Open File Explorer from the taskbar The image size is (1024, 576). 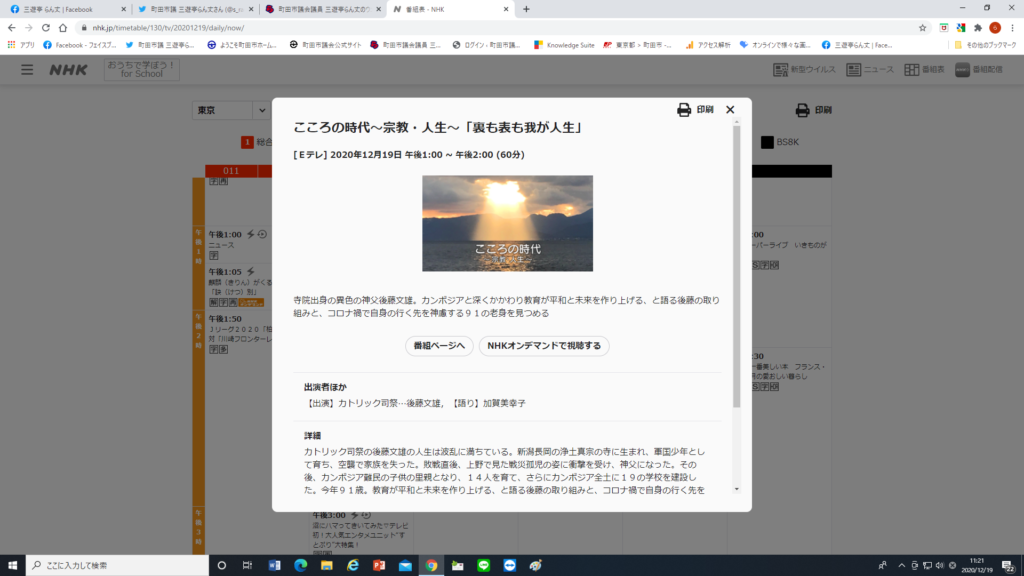327,566
